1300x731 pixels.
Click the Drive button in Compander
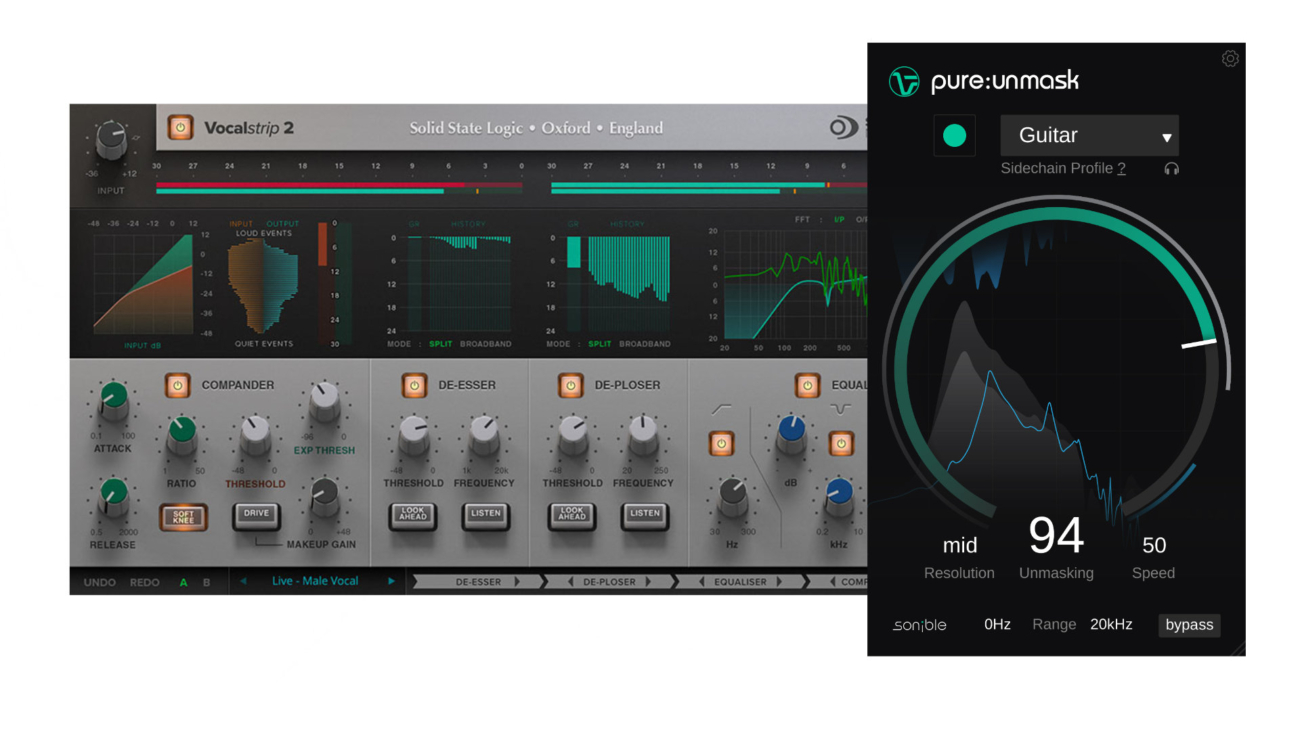tap(257, 516)
